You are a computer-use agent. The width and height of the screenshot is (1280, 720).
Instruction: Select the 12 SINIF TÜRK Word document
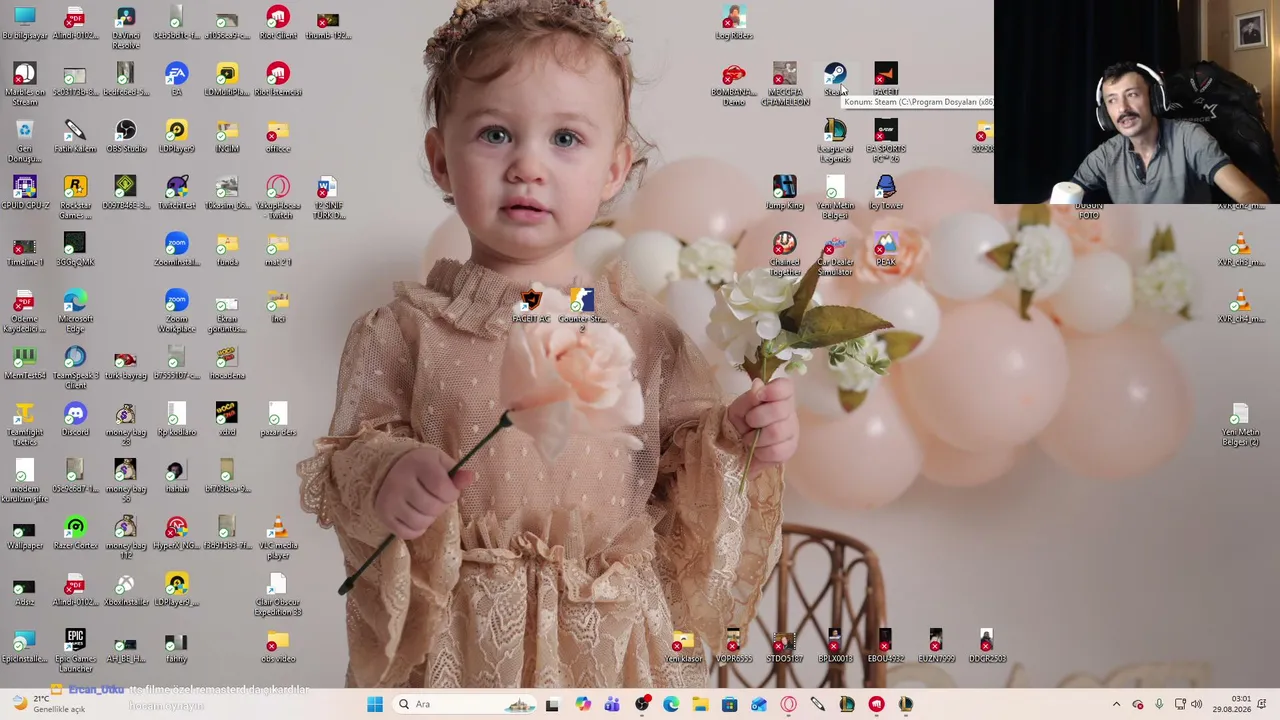tap(328, 199)
